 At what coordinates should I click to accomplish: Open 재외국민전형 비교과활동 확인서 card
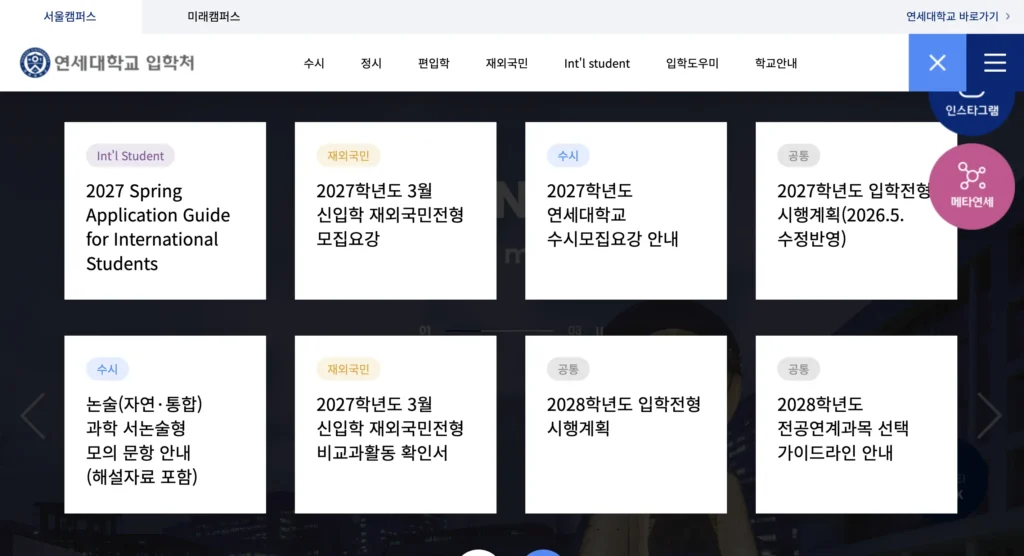click(x=395, y=424)
